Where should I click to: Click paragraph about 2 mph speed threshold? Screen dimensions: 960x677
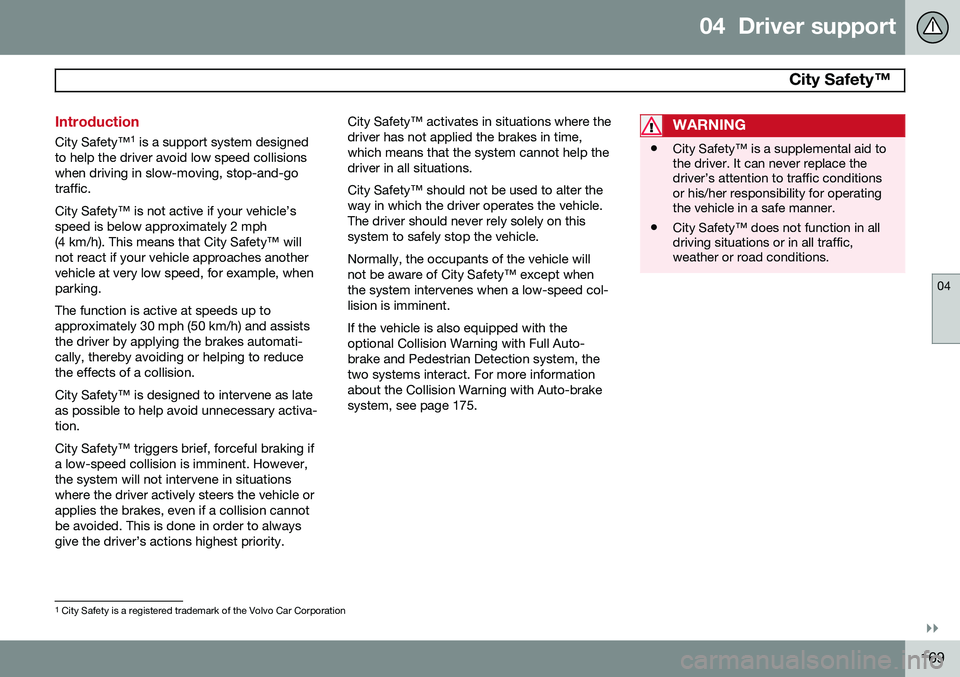(x=184, y=250)
